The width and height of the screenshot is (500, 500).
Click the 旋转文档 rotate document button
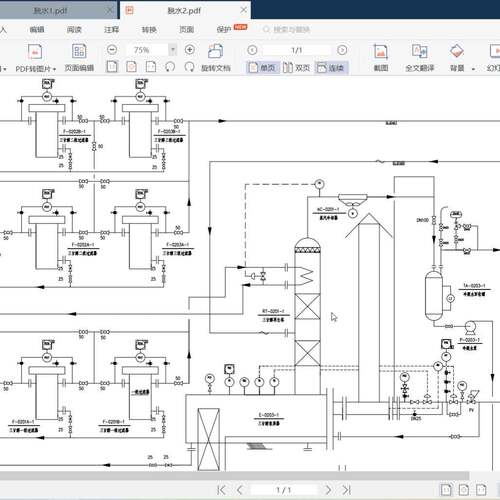tap(216, 58)
